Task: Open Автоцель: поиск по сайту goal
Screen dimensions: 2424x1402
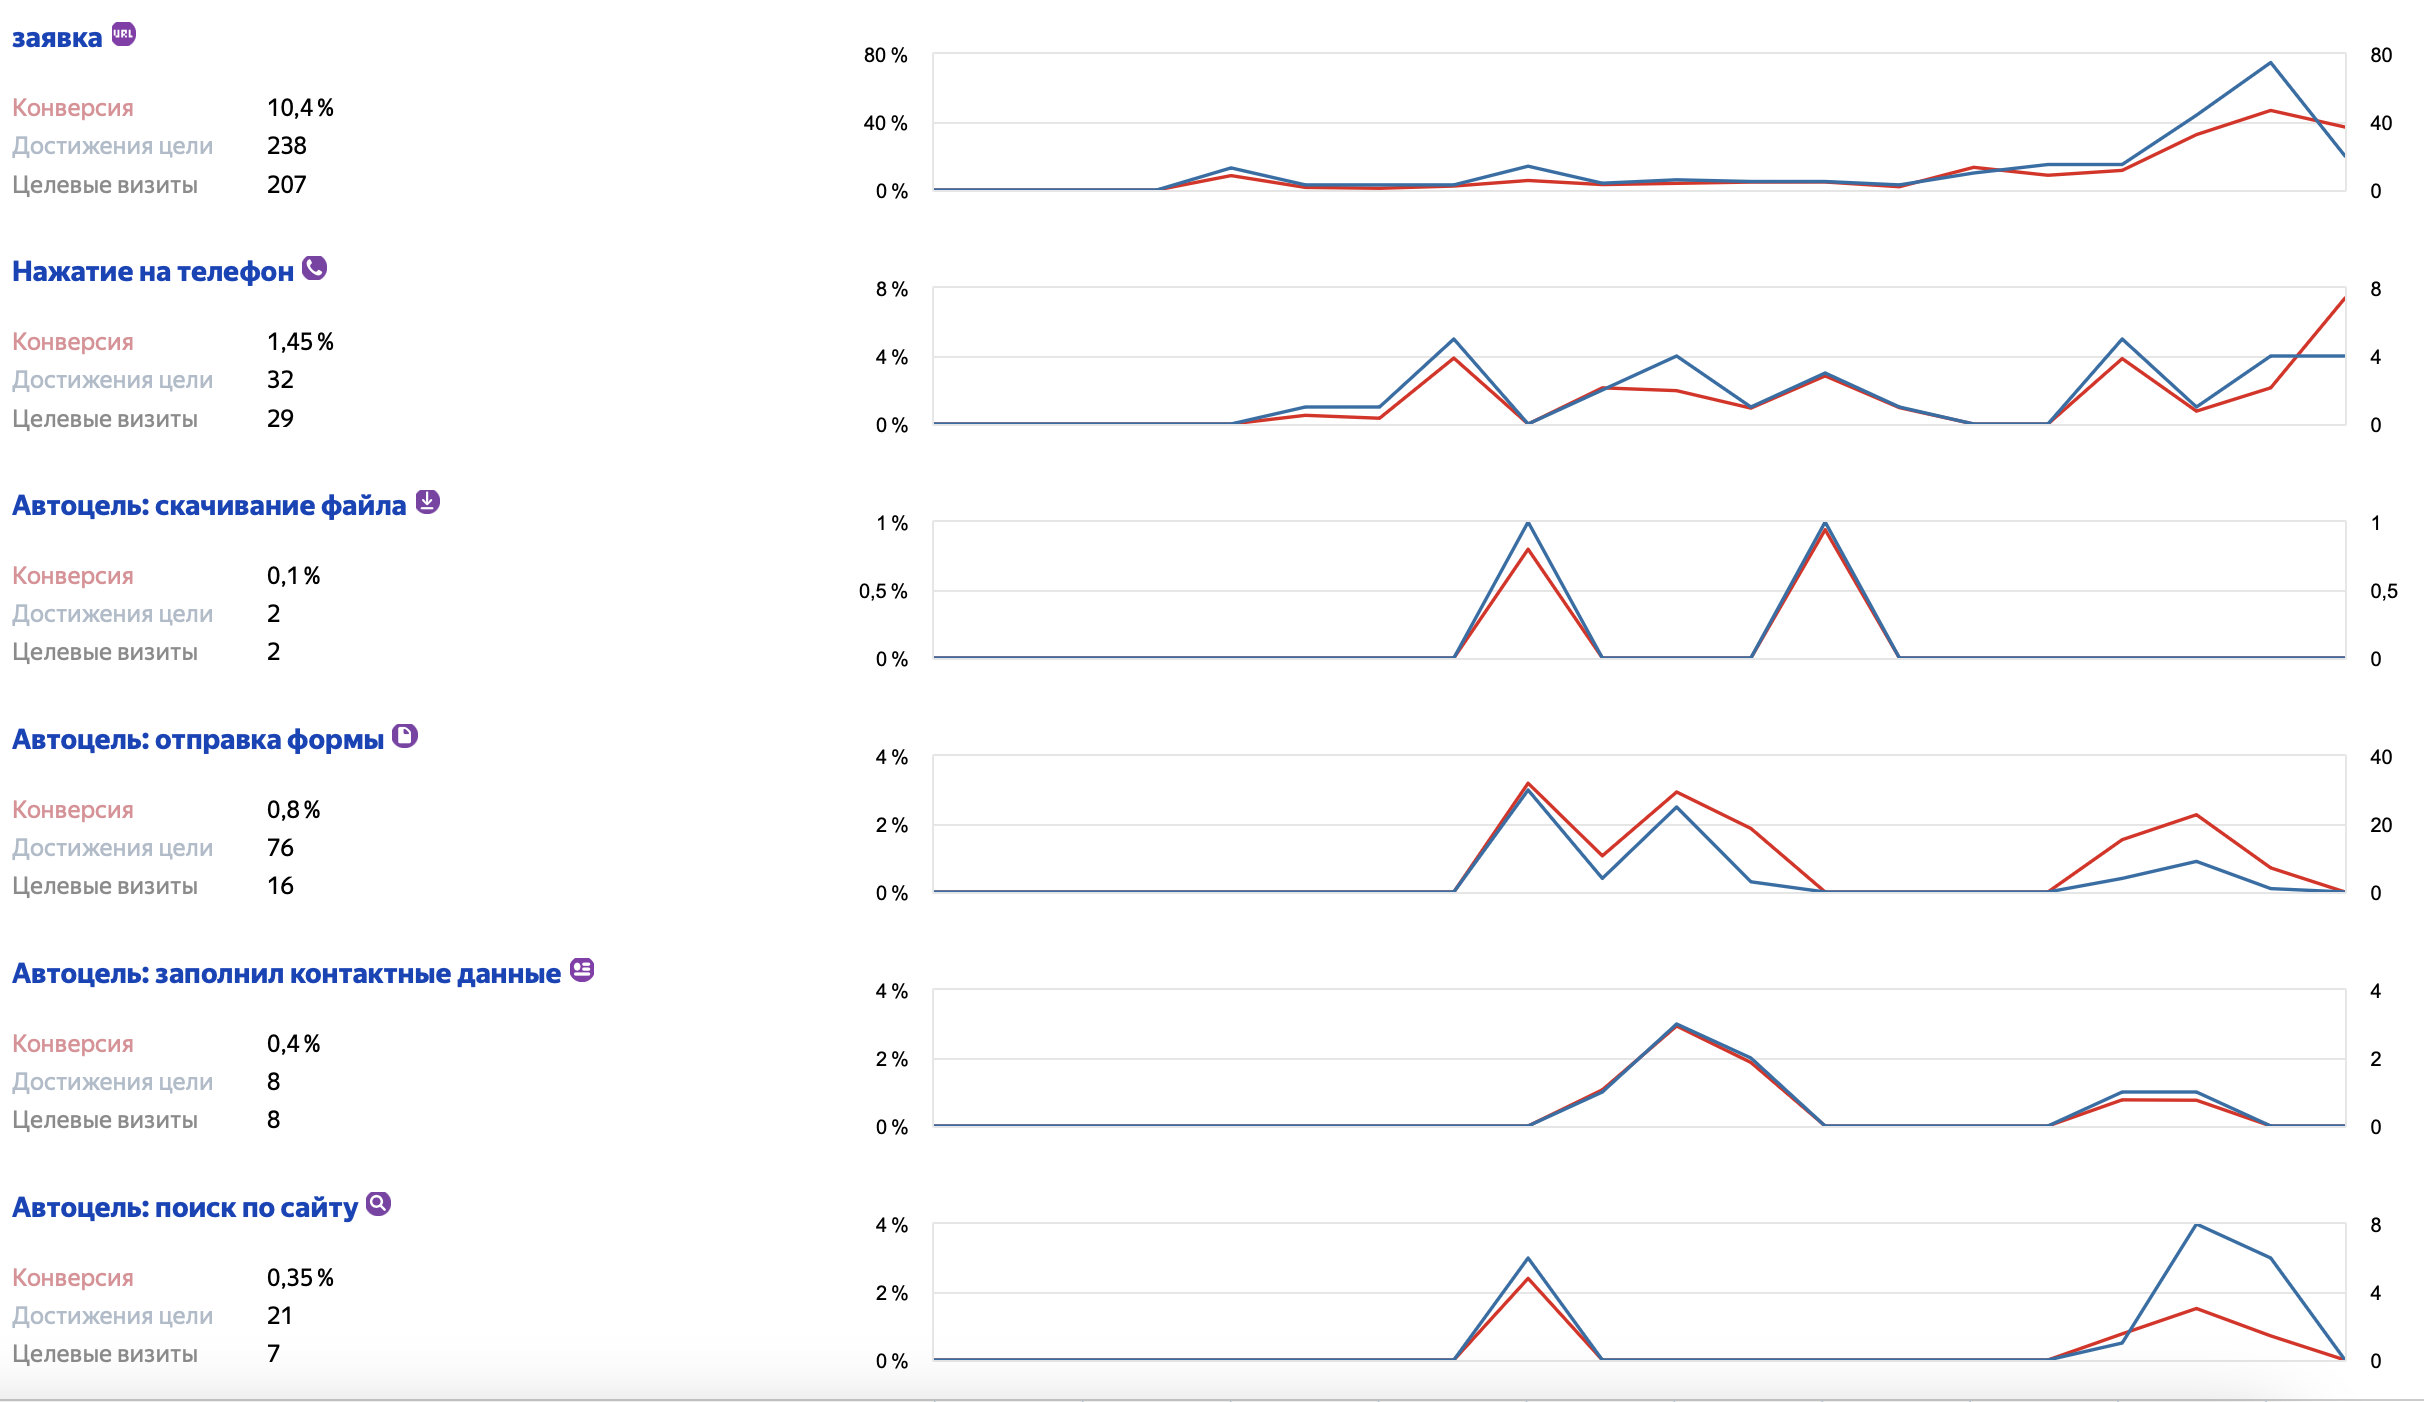Action: pos(184,1208)
